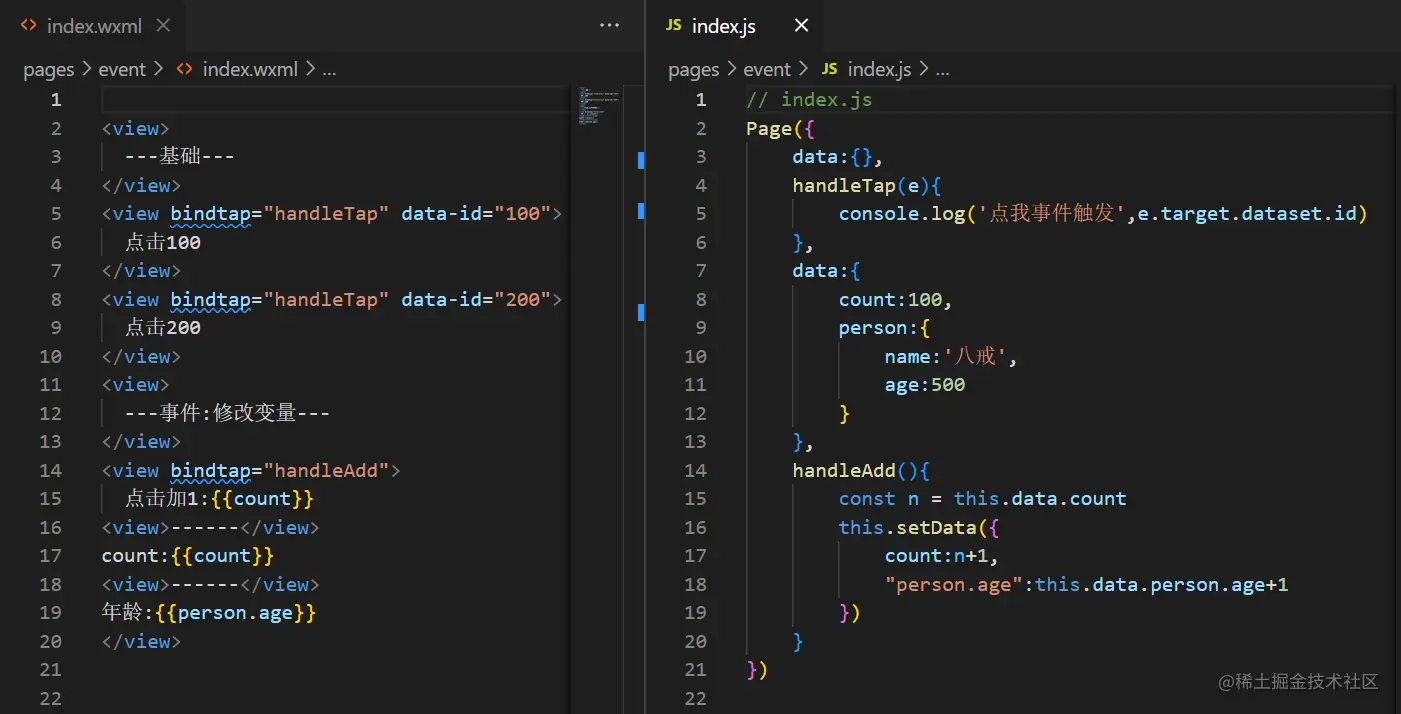Click the text '---基础---' in index.wxml
Screen dimensions: 1401x714
[180, 156]
